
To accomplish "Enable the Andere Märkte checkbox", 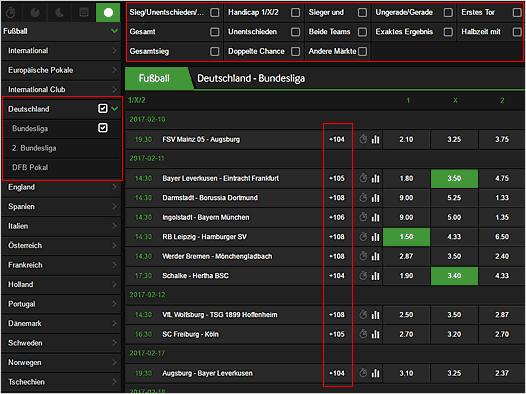I will pyautogui.click(x=362, y=51).
